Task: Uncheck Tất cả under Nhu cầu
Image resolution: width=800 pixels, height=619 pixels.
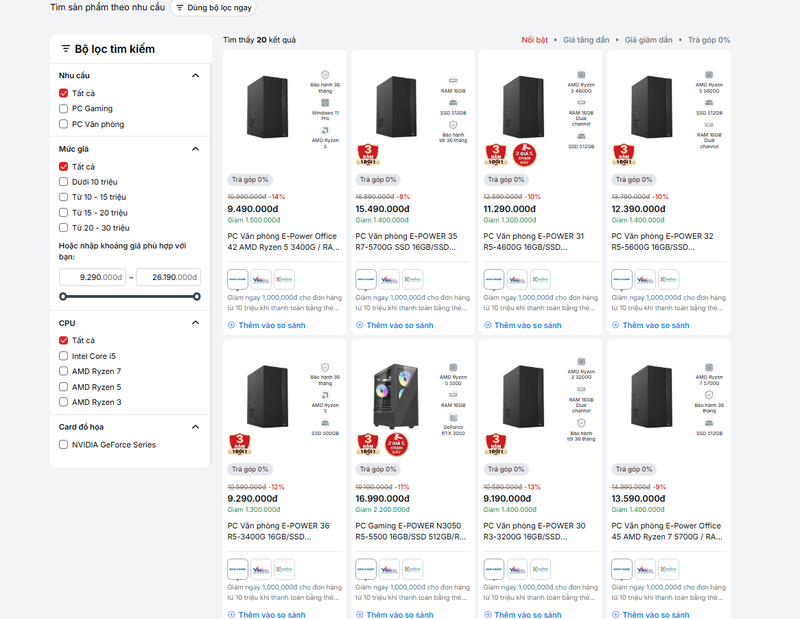Action: pyautogui.click(x=63, y=93)
